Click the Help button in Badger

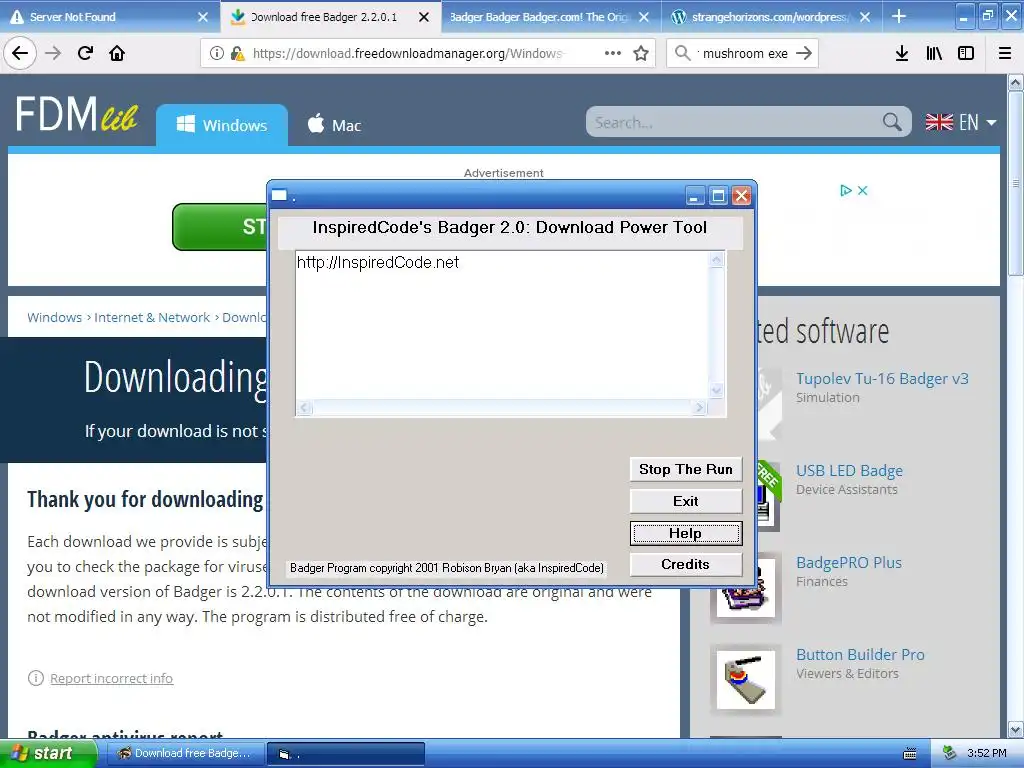(686, 533)
